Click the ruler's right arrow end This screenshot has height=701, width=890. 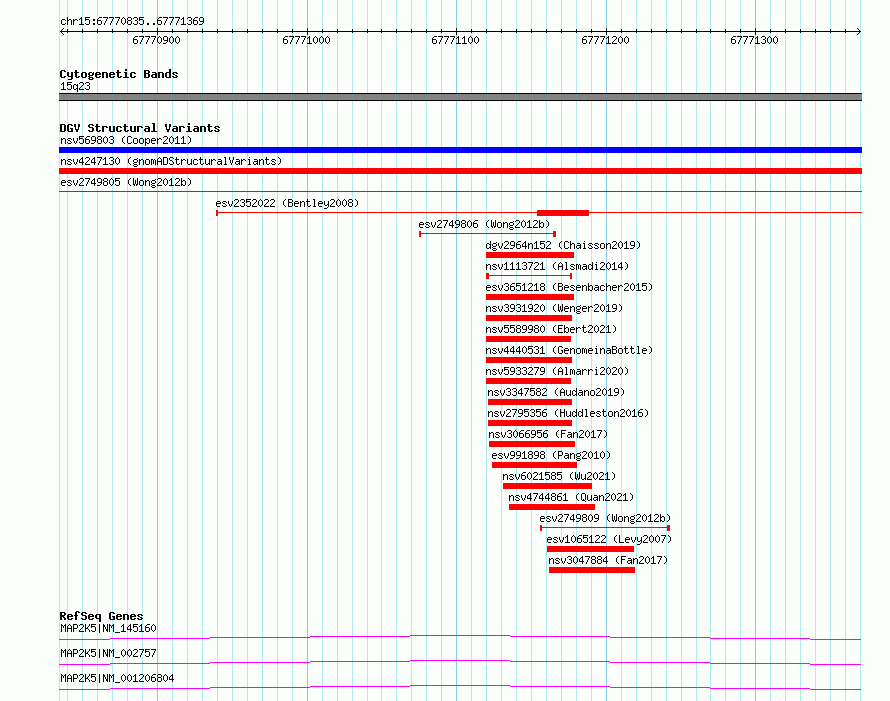859,32
